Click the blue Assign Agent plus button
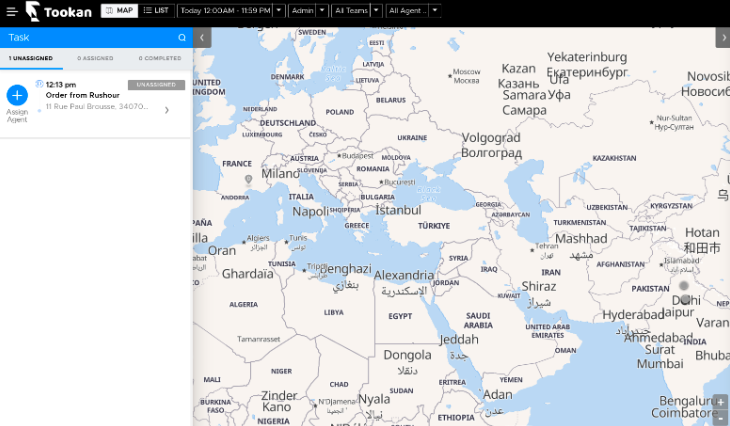The image size is (730, 426). pyautogui.click(x=17, y=95)
